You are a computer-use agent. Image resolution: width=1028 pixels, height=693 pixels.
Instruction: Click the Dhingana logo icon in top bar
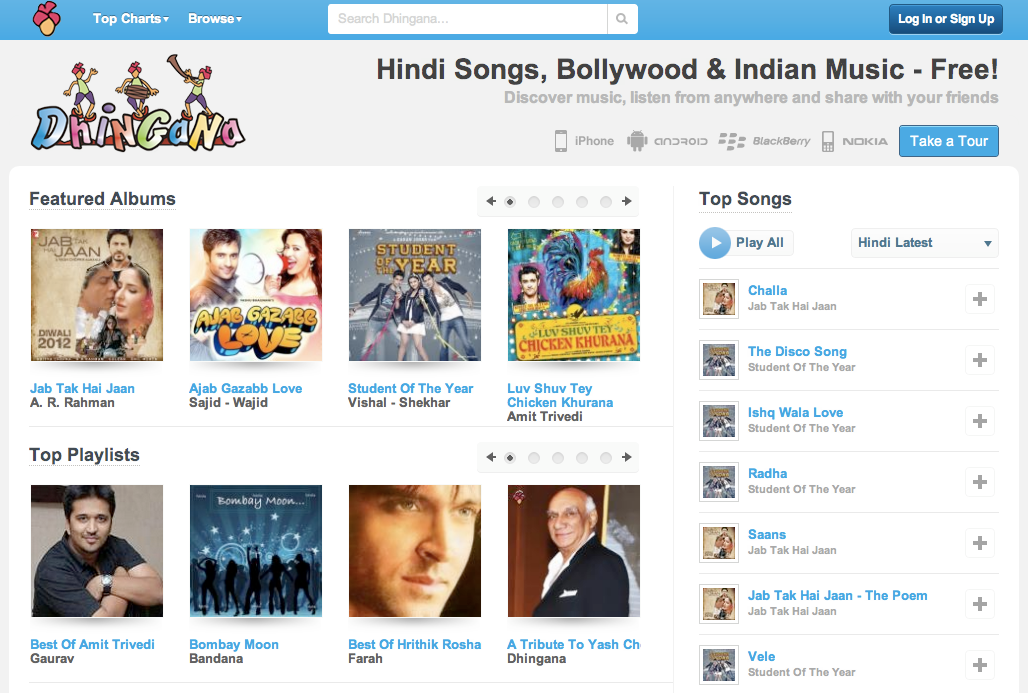(46, 19)
